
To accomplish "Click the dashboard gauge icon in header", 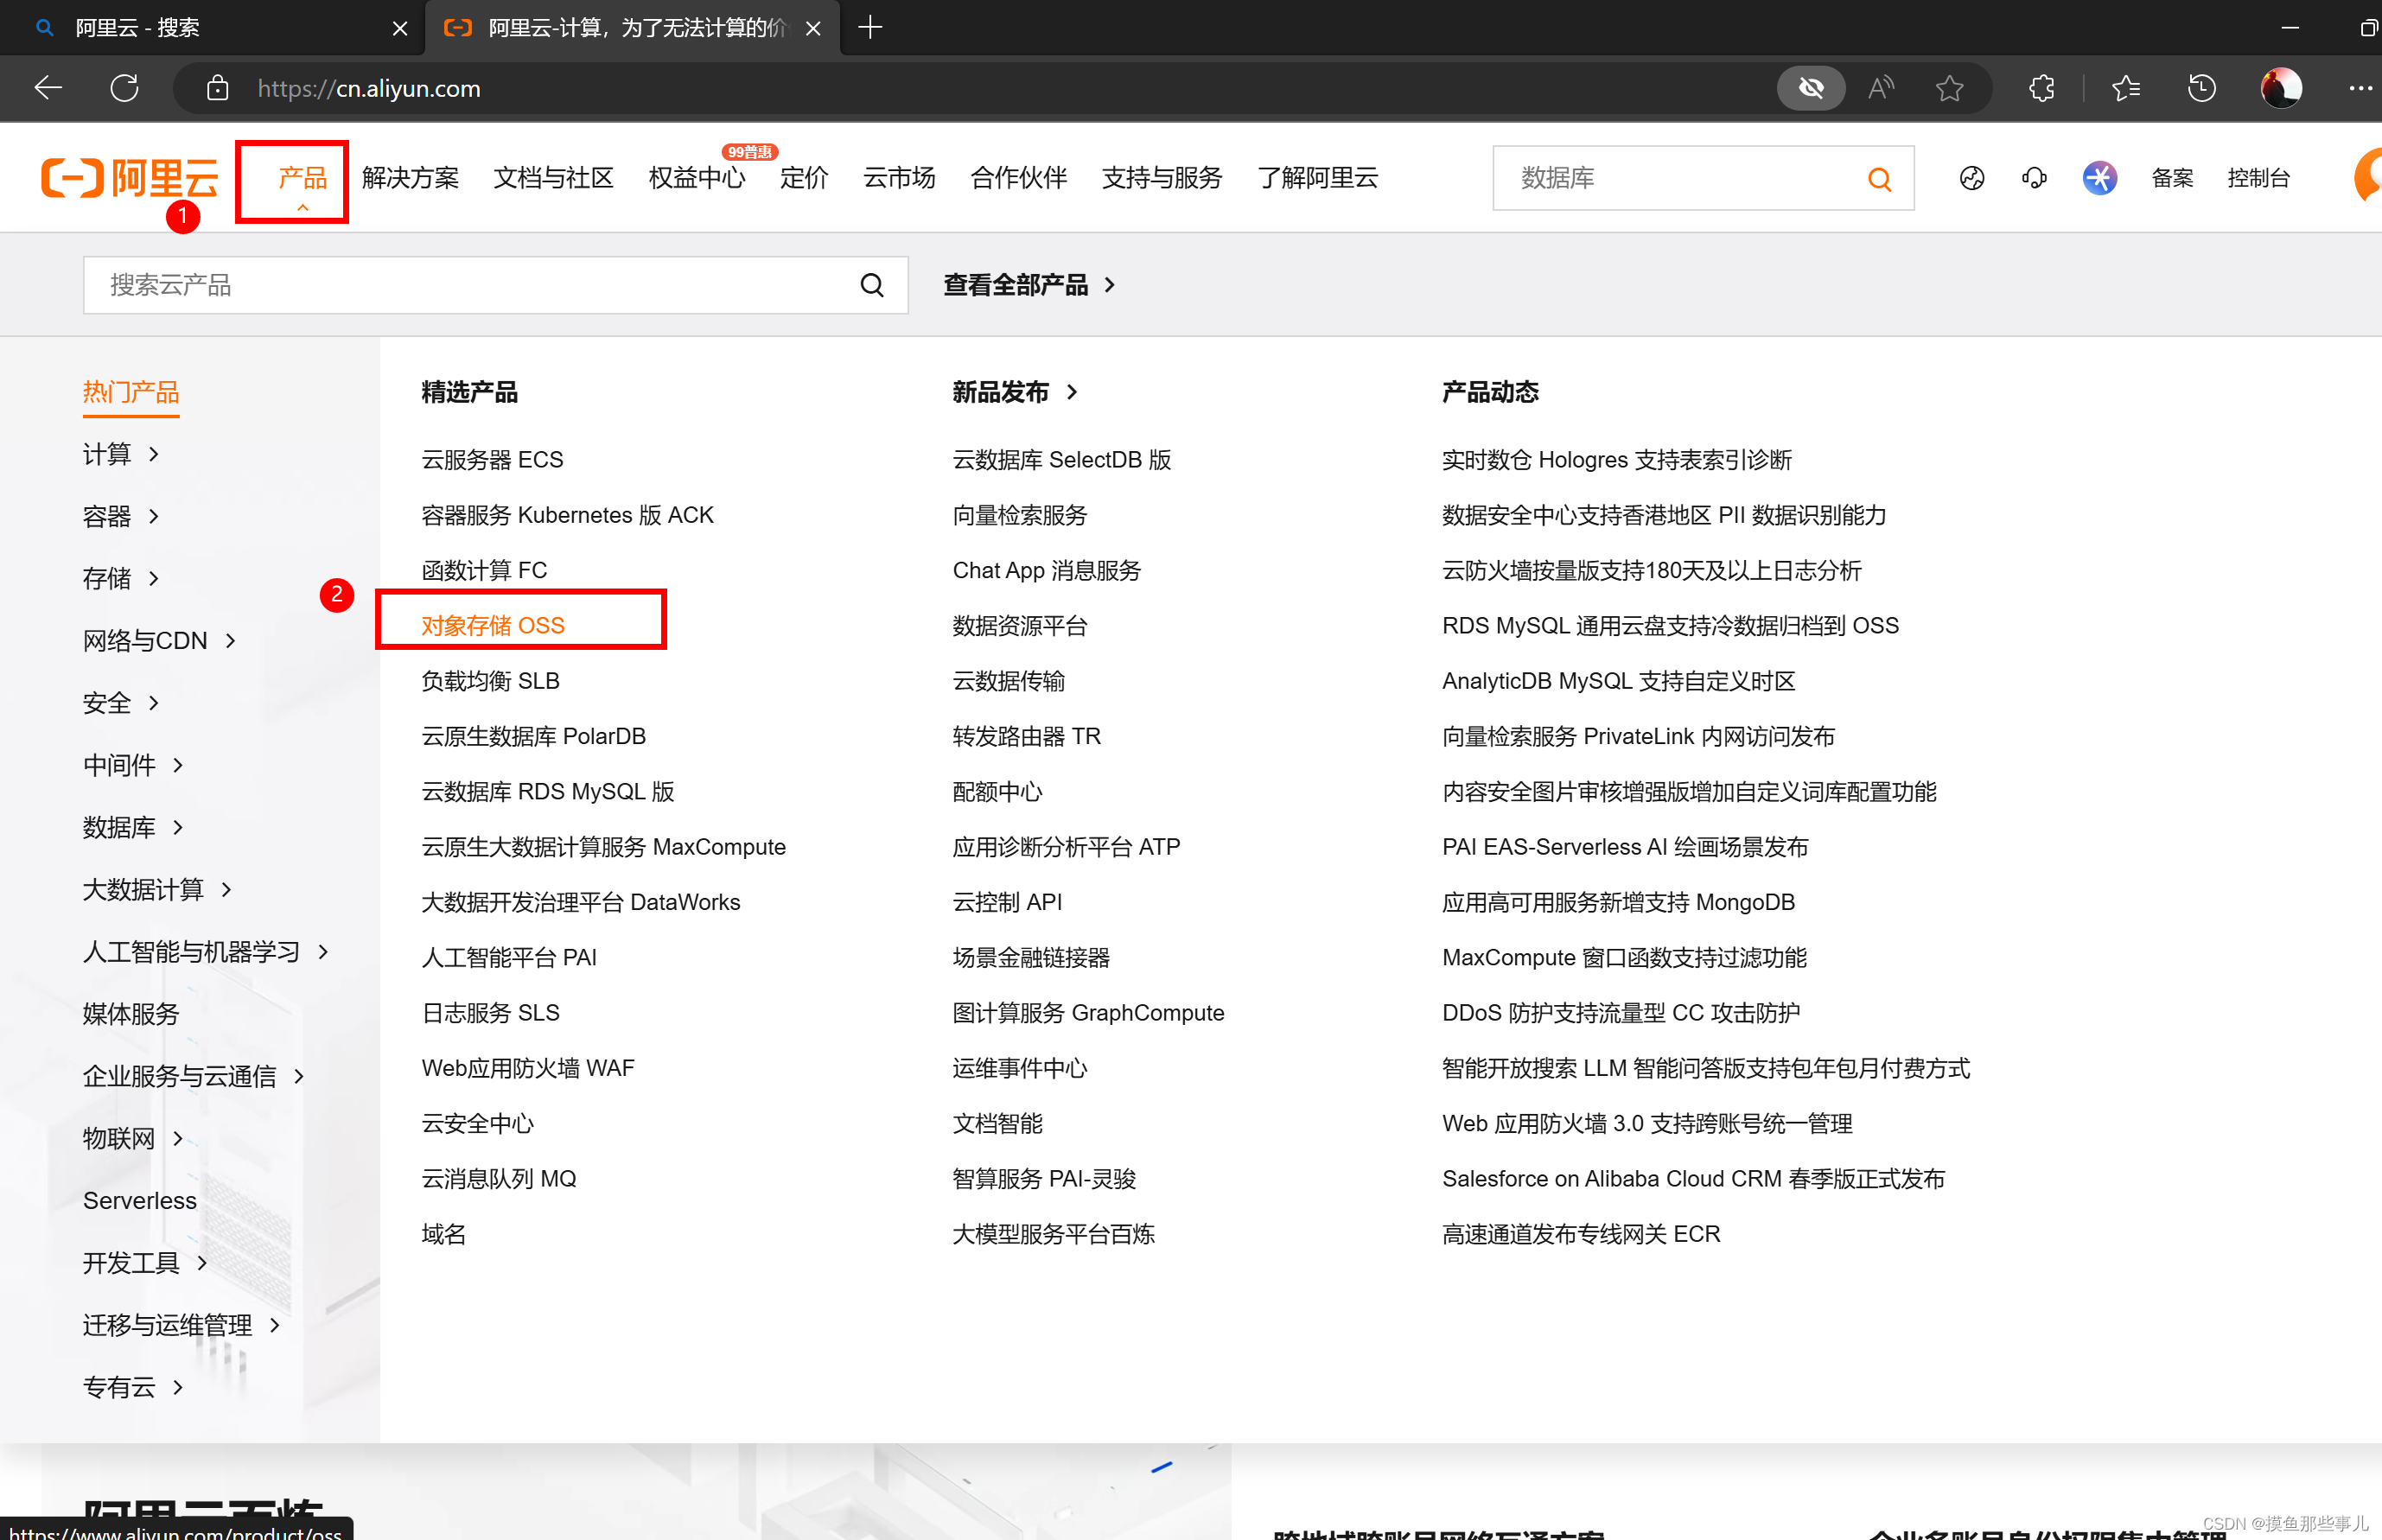I will coord(1972,178).
